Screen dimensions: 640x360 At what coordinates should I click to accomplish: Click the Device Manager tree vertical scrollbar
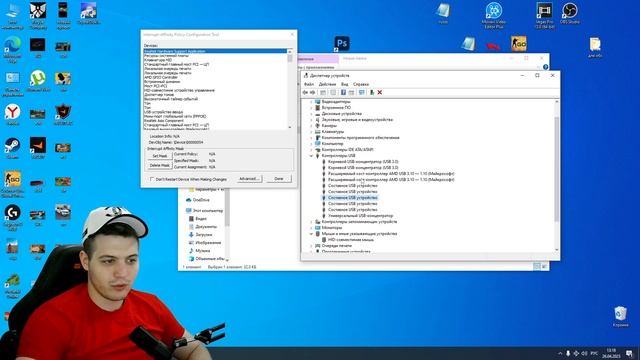pyautogui.click(x=556, y=176)
